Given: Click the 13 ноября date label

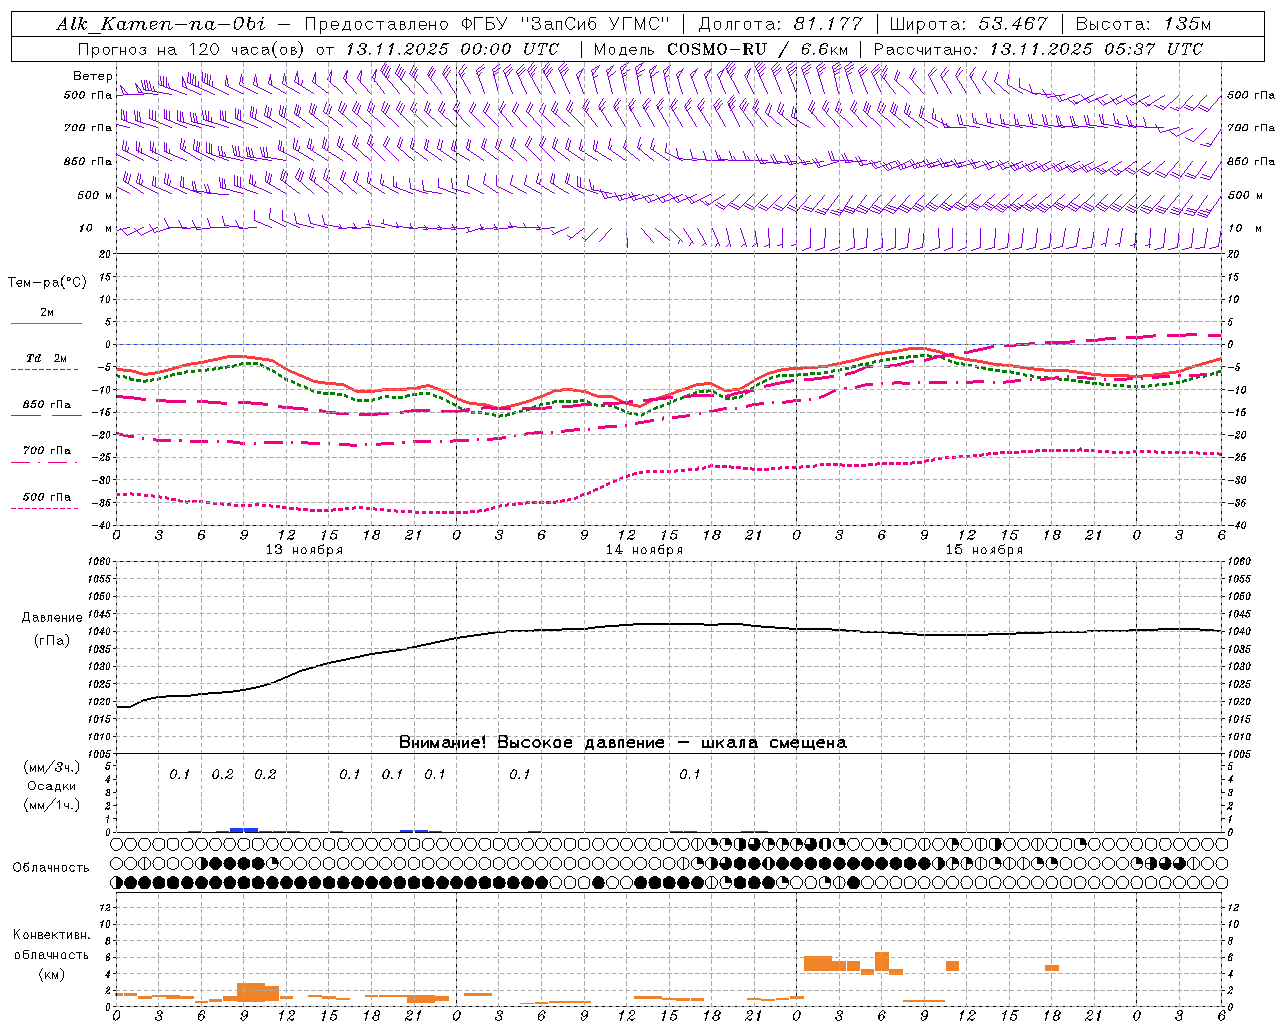Looking at the screenshot, I should click(304, 550).
